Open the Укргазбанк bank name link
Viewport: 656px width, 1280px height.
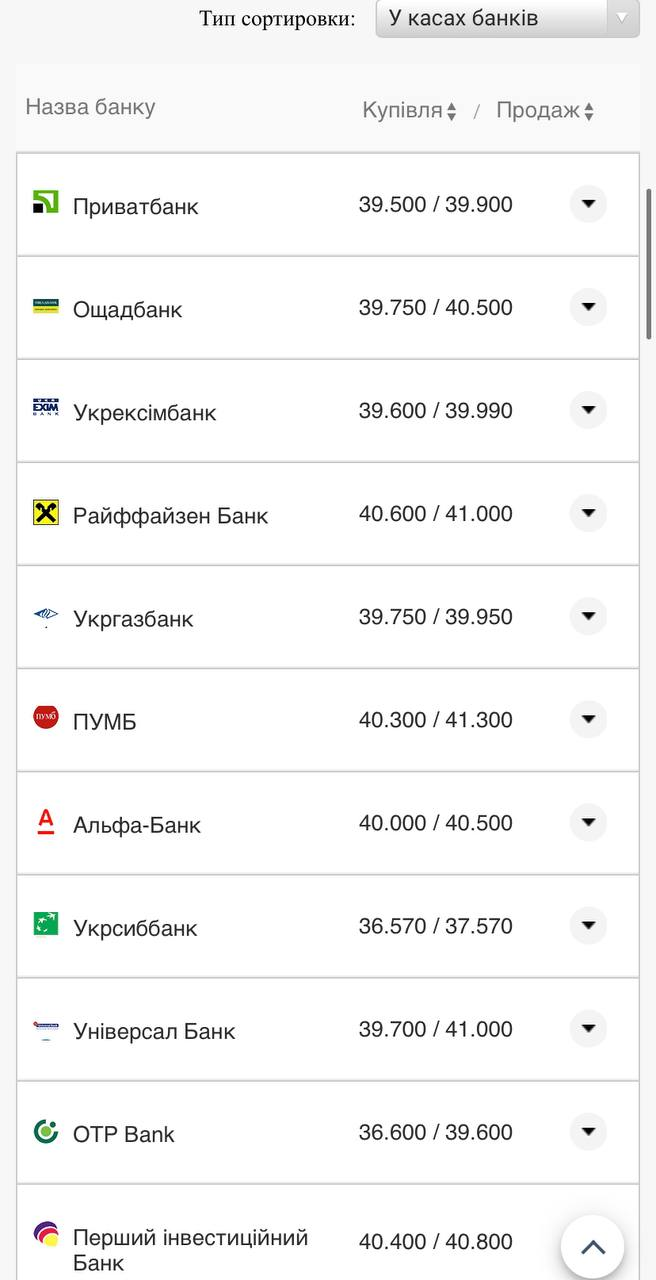[x=133, y=619]
